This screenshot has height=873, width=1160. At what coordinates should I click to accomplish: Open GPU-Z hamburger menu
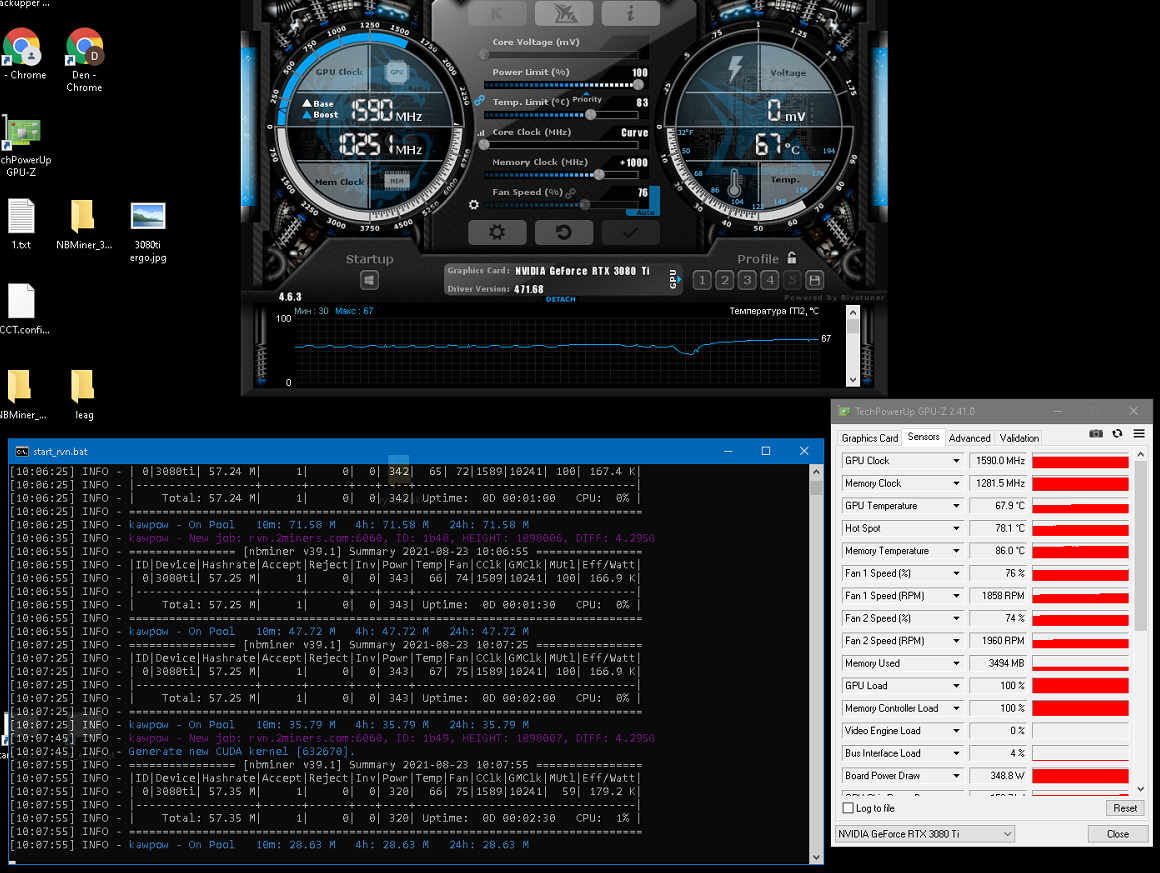pyautogui.click(x=1139, y=434)
